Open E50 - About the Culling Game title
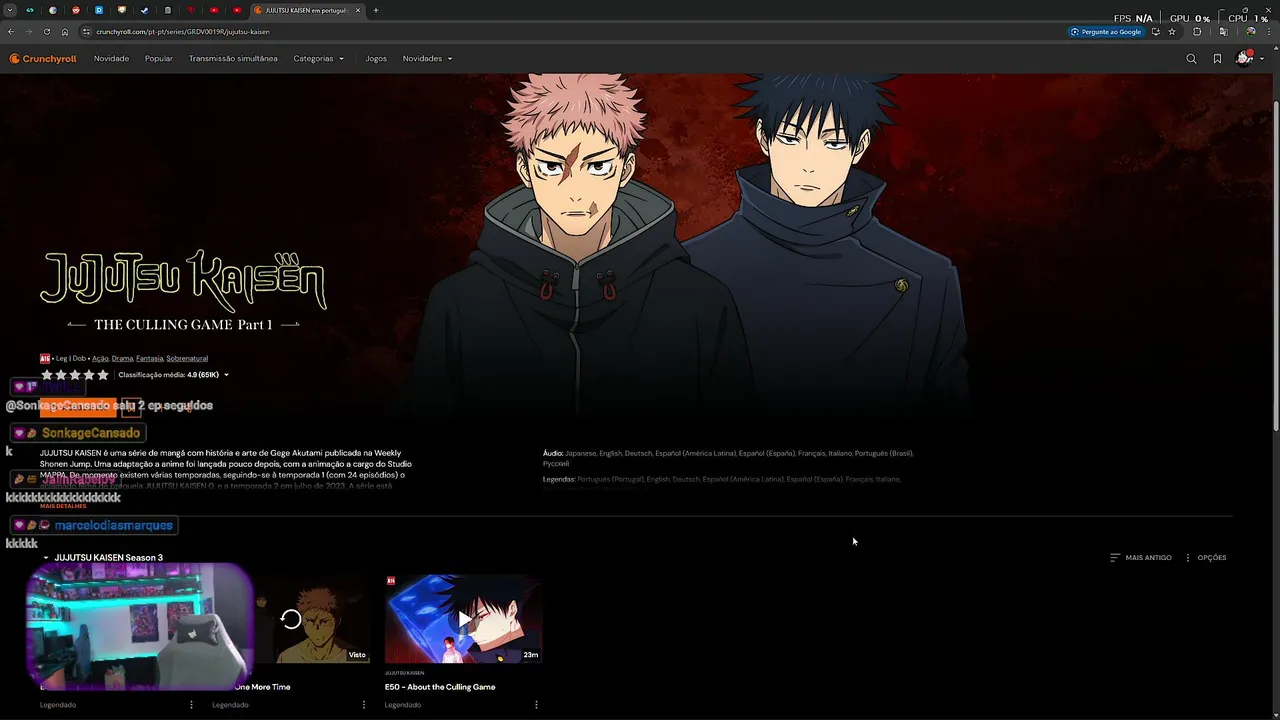This screenshot has height=720, width=1280. click(440, 687)
